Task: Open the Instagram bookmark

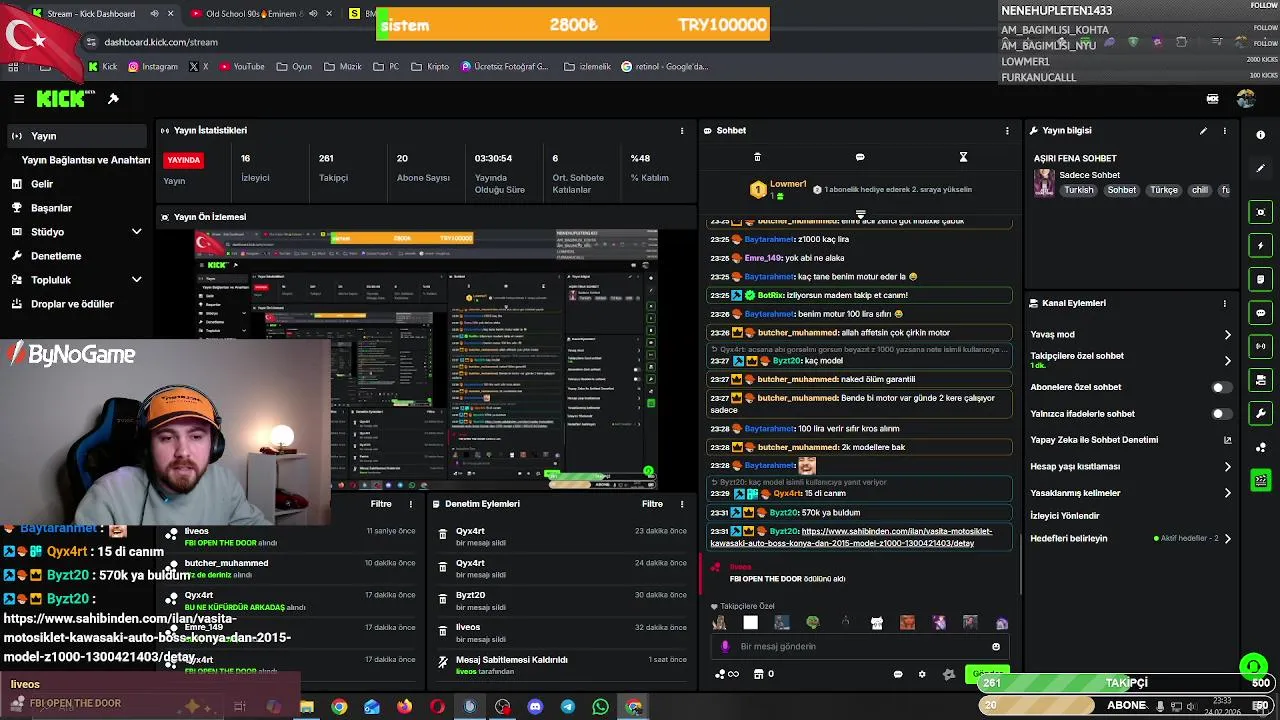Action: pos(152,67)
